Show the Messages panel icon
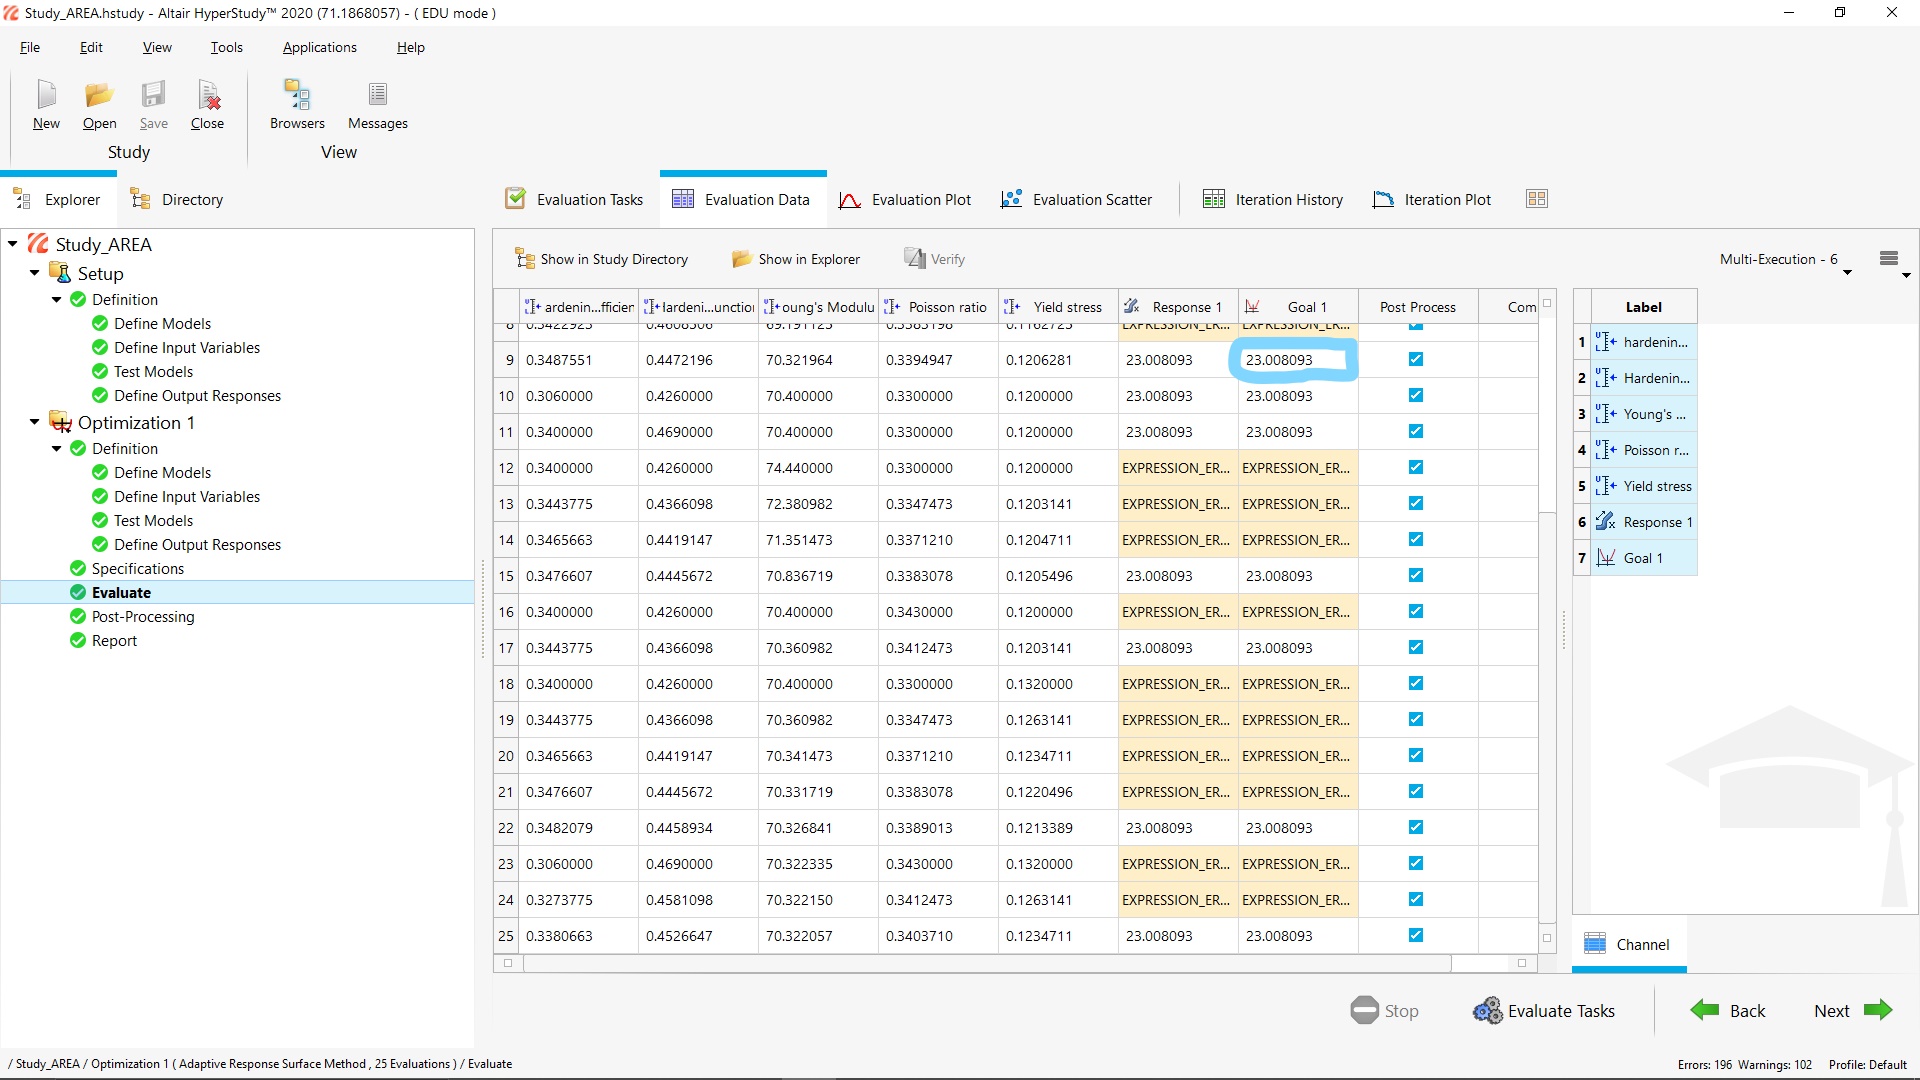Viewport: 1920px width, 1080px height. point(377,95)
